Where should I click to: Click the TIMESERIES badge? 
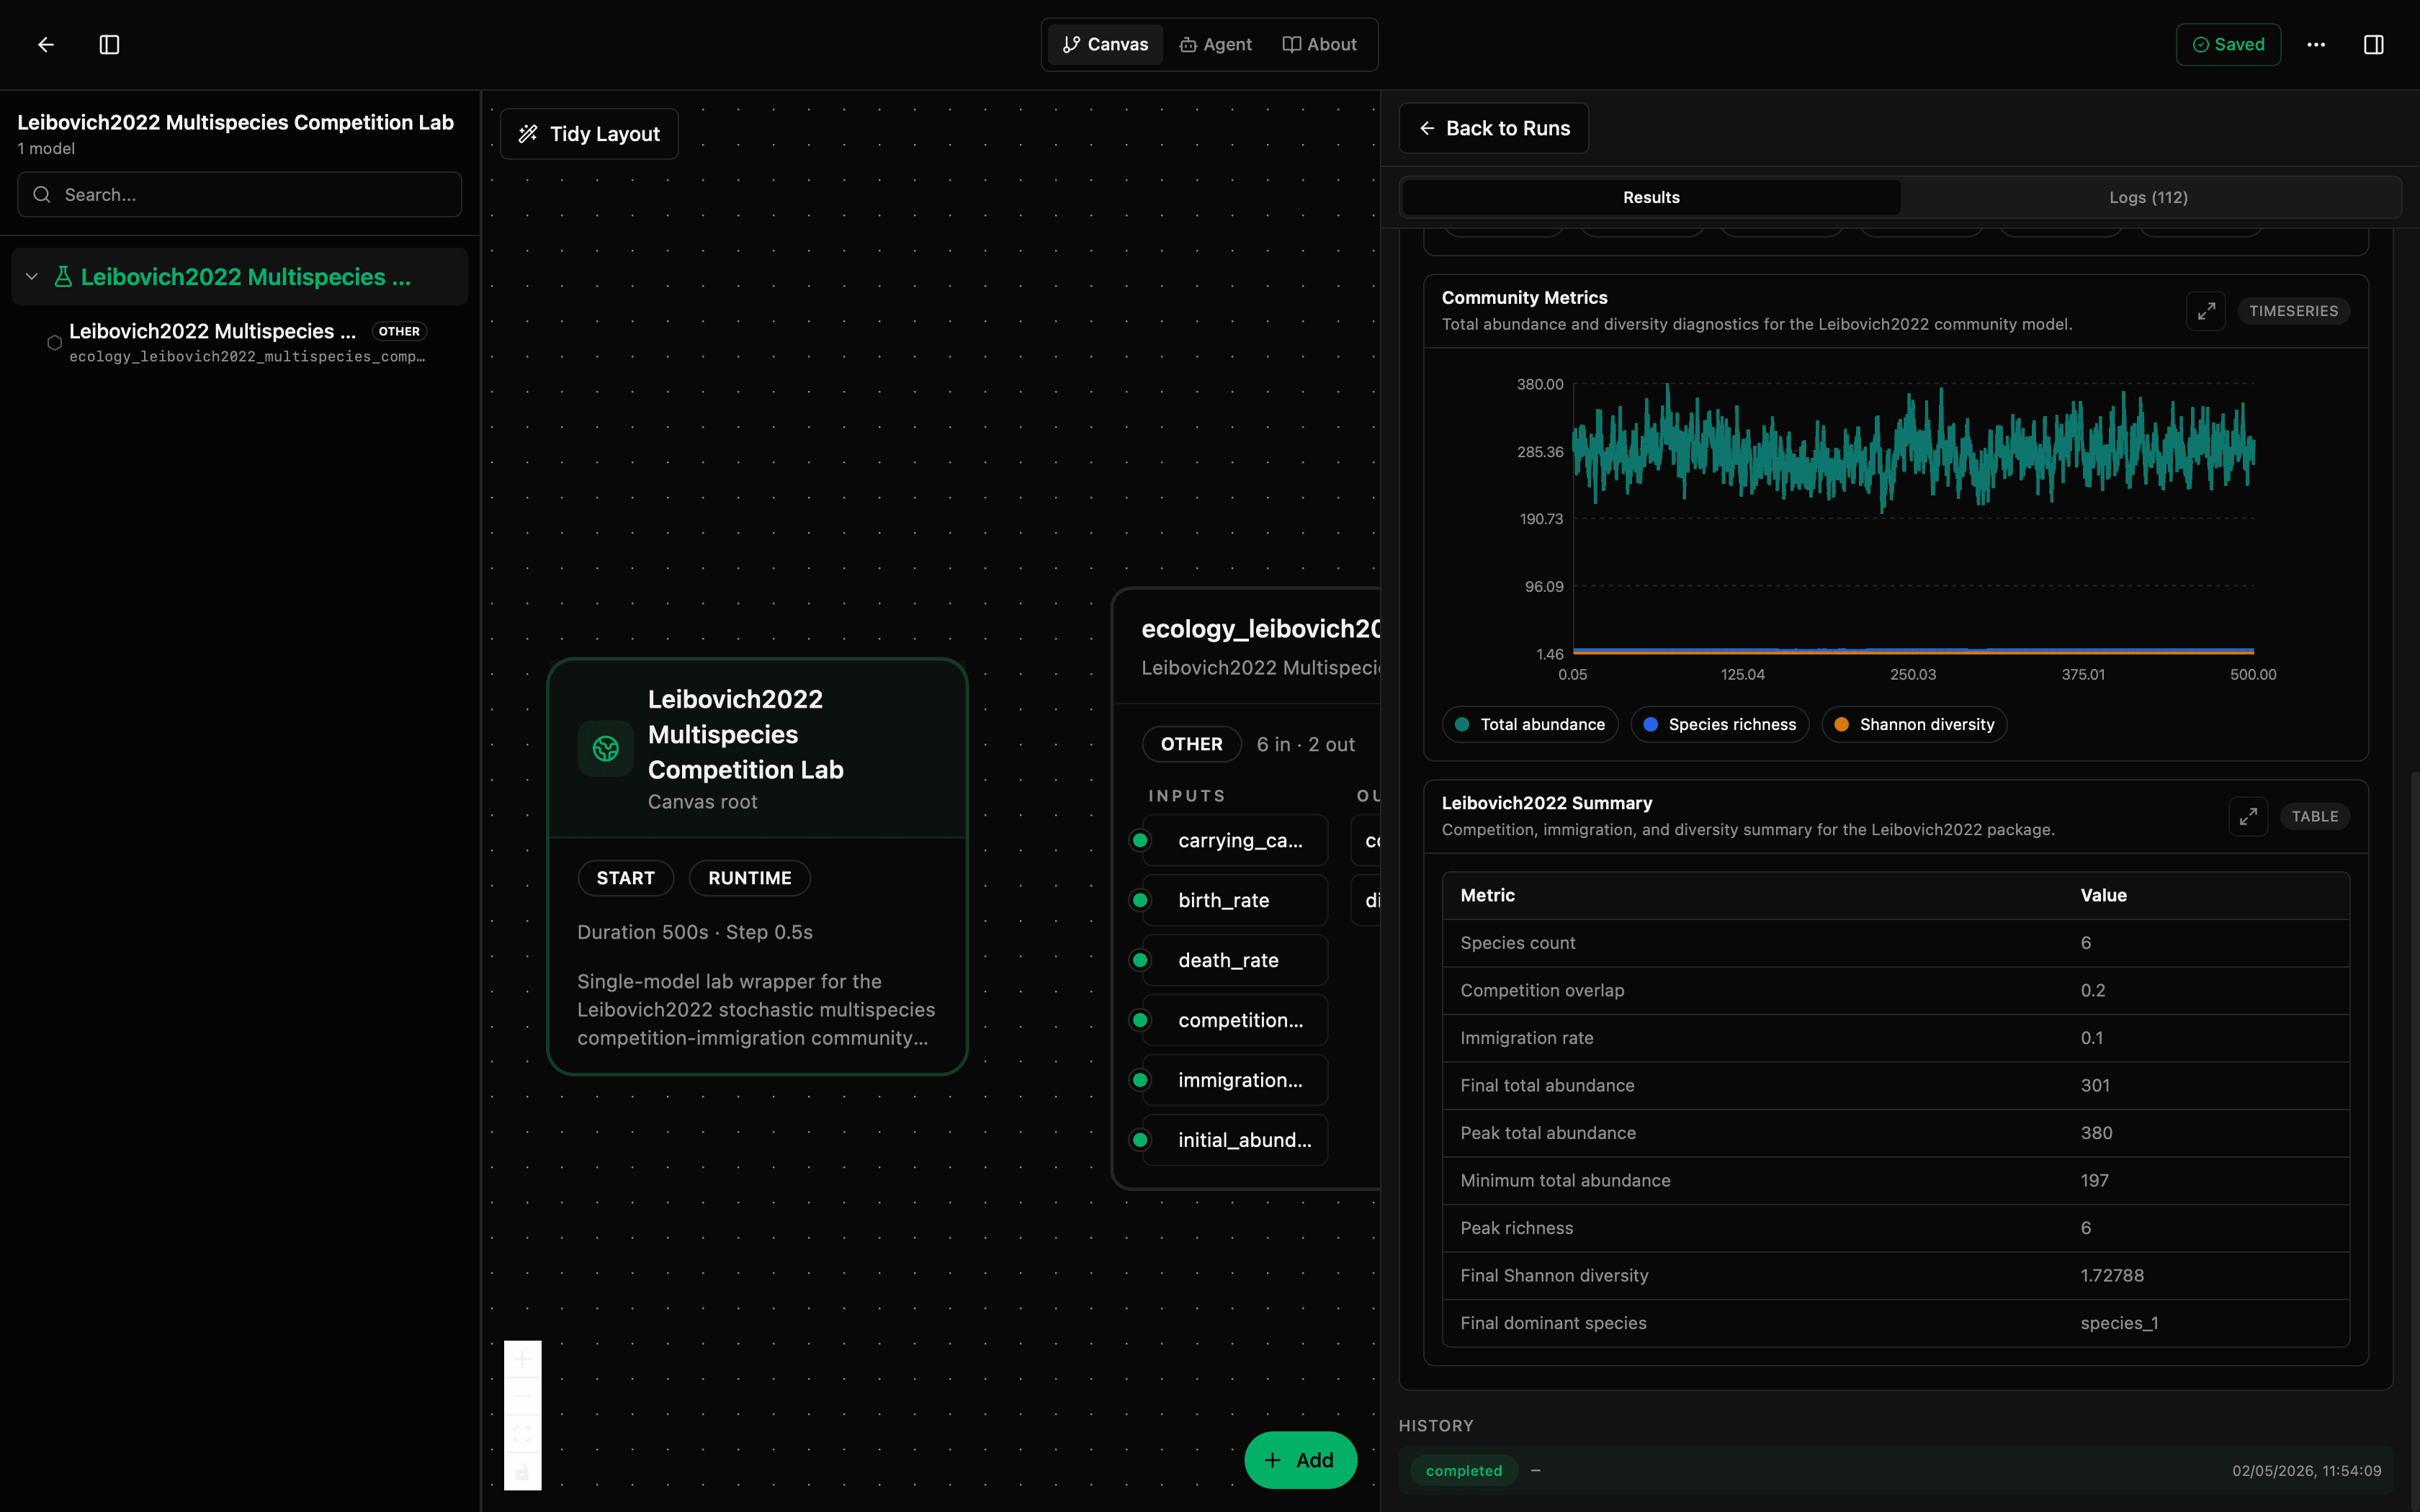click(2293, 311)
